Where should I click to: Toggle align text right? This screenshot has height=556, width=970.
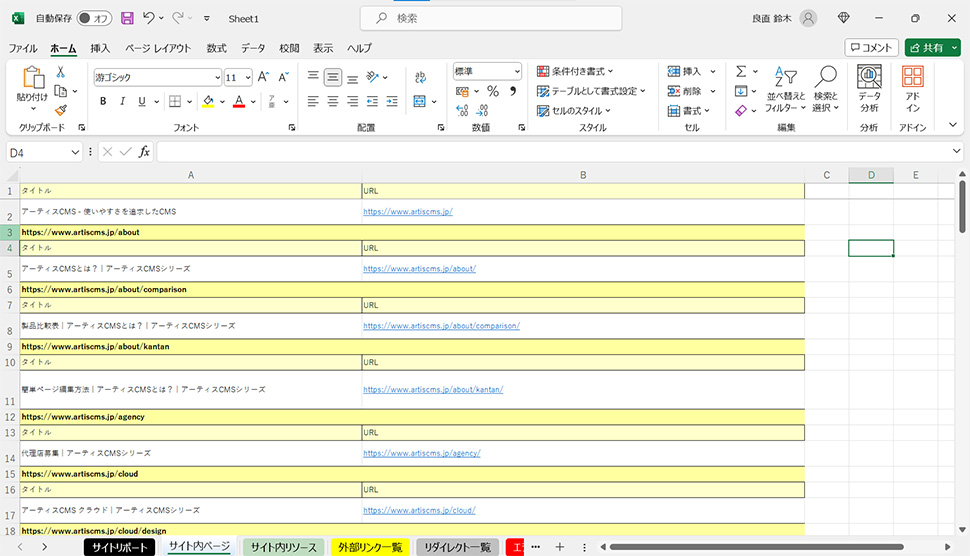[x=353, y=101]
